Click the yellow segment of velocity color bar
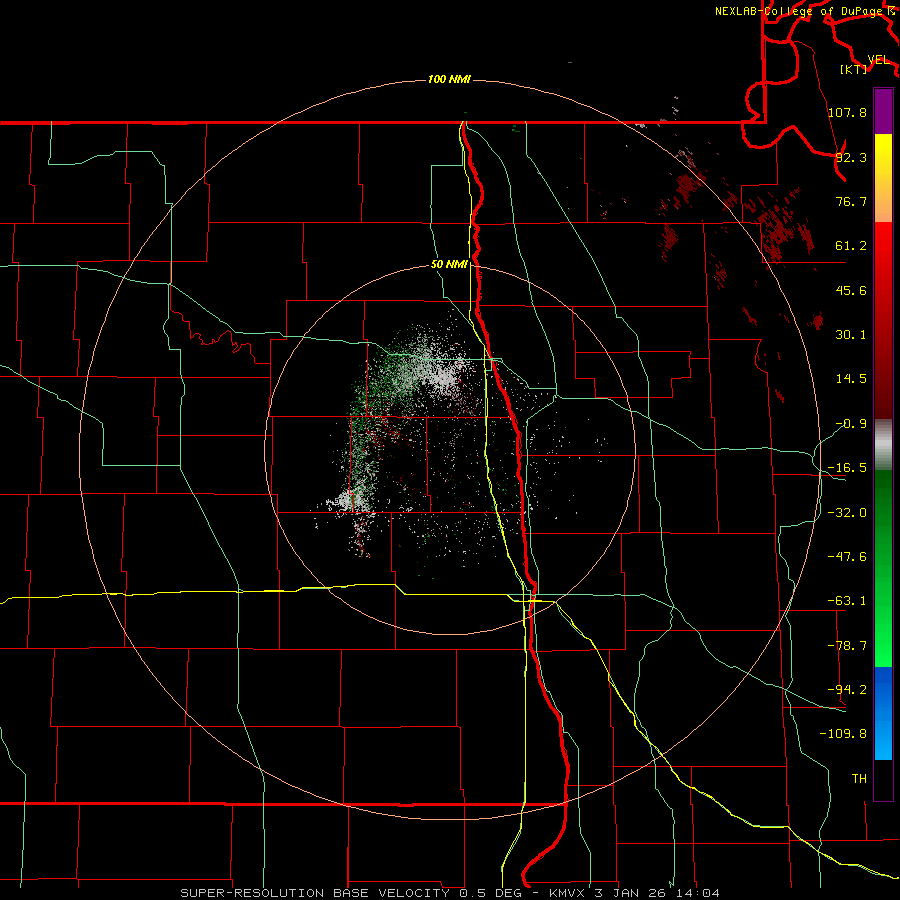The height and width of the screenshot is (900, 900). (x=883, y=178)
